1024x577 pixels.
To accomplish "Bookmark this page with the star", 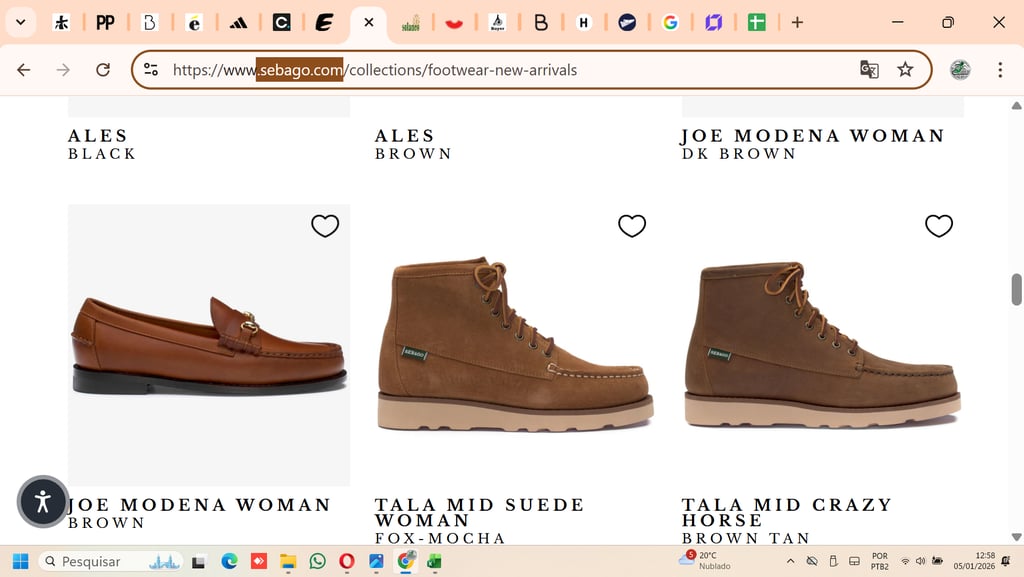I will point(904,70).
